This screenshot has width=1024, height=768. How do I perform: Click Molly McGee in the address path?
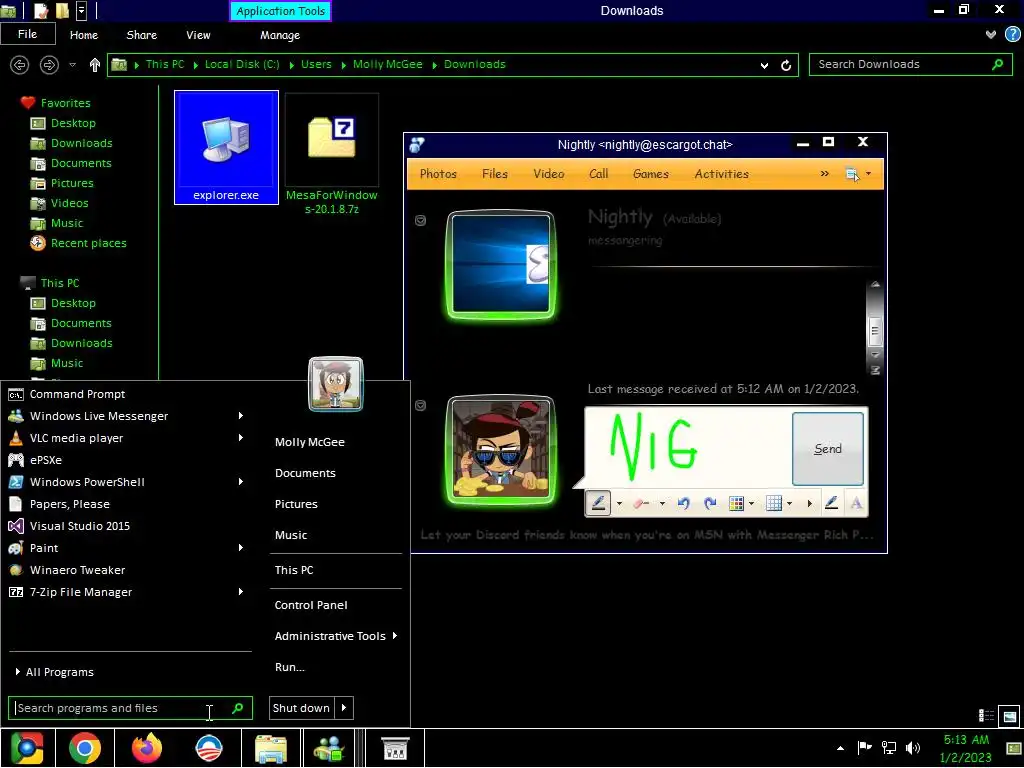click(x=387, y=64)
